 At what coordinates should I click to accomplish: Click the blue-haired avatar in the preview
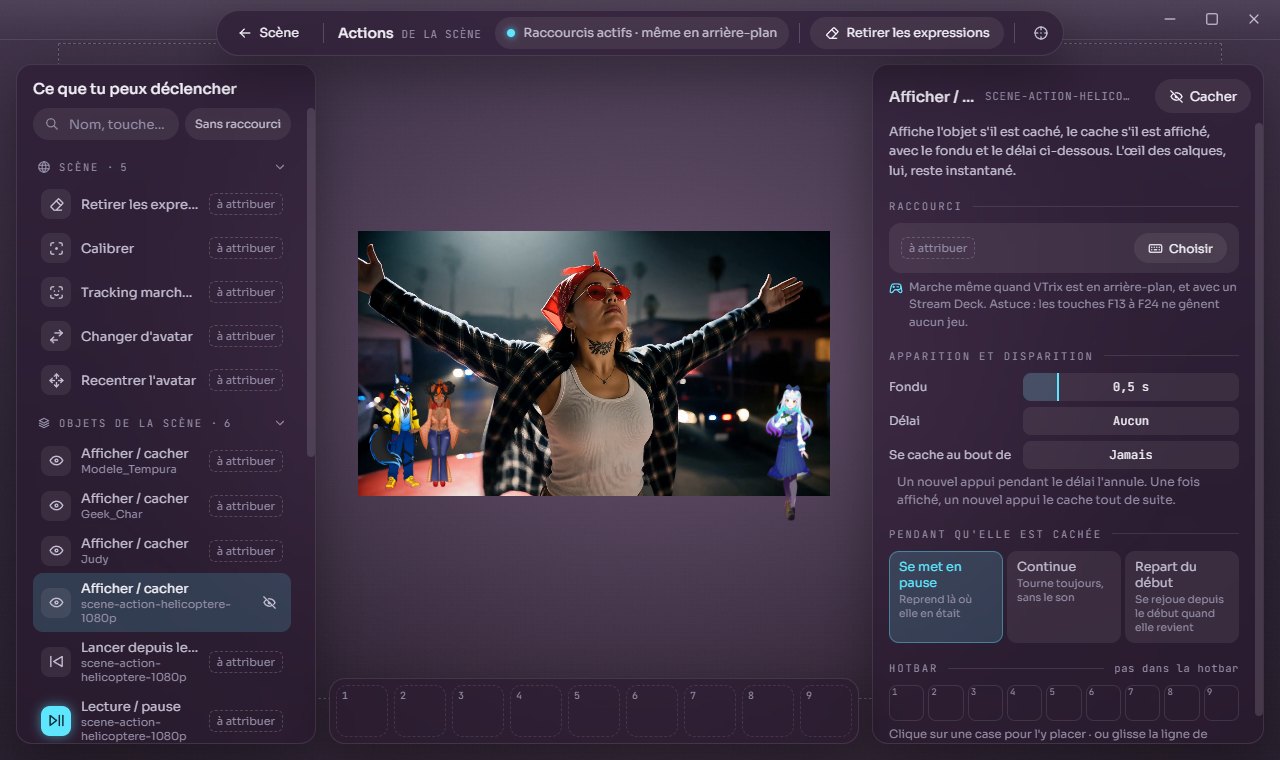click(789, 452)
